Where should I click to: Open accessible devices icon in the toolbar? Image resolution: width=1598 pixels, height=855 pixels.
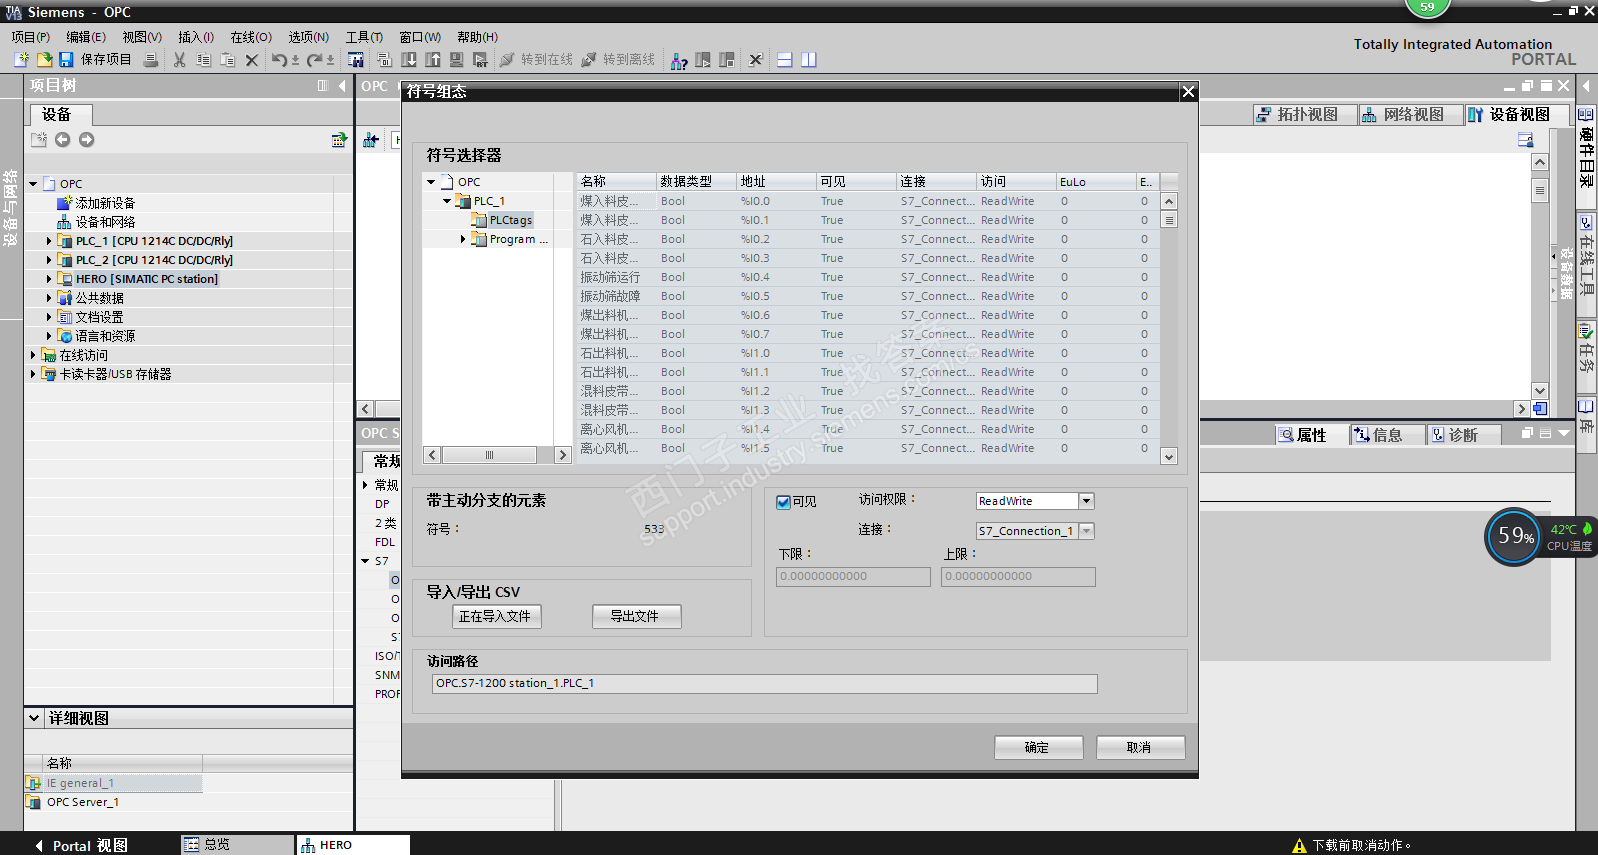pos(679,60)
